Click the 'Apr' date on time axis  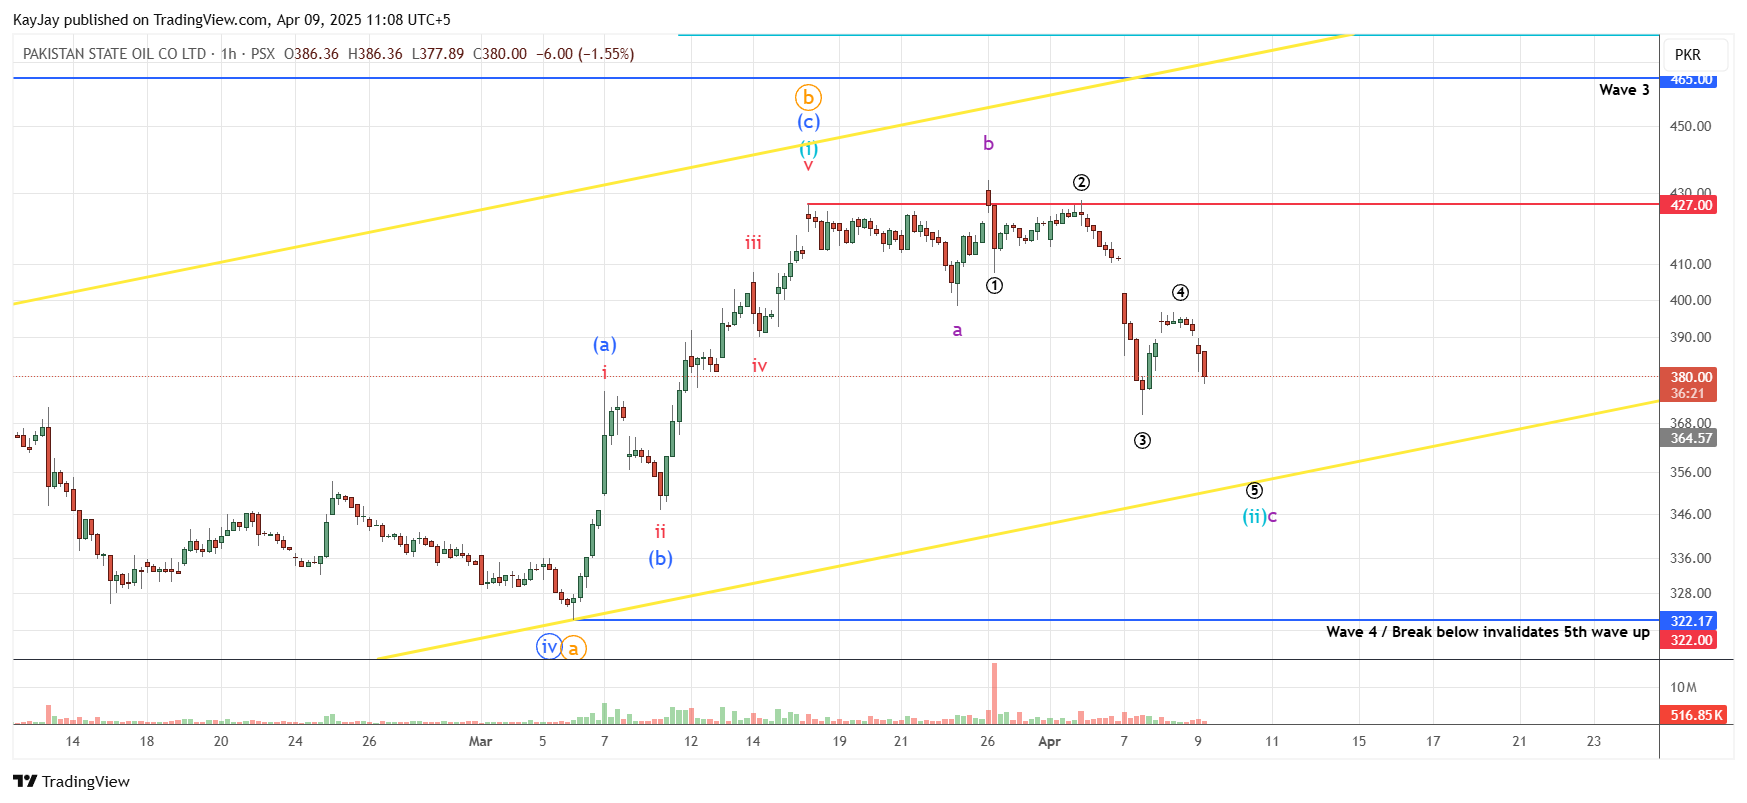pos(1049,741)
